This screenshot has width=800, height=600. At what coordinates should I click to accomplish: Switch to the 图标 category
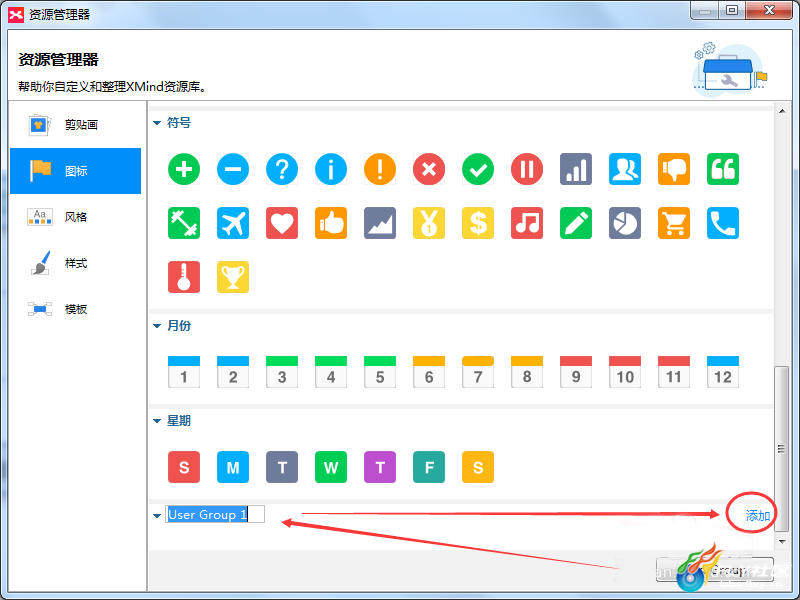tap(76, 171)
